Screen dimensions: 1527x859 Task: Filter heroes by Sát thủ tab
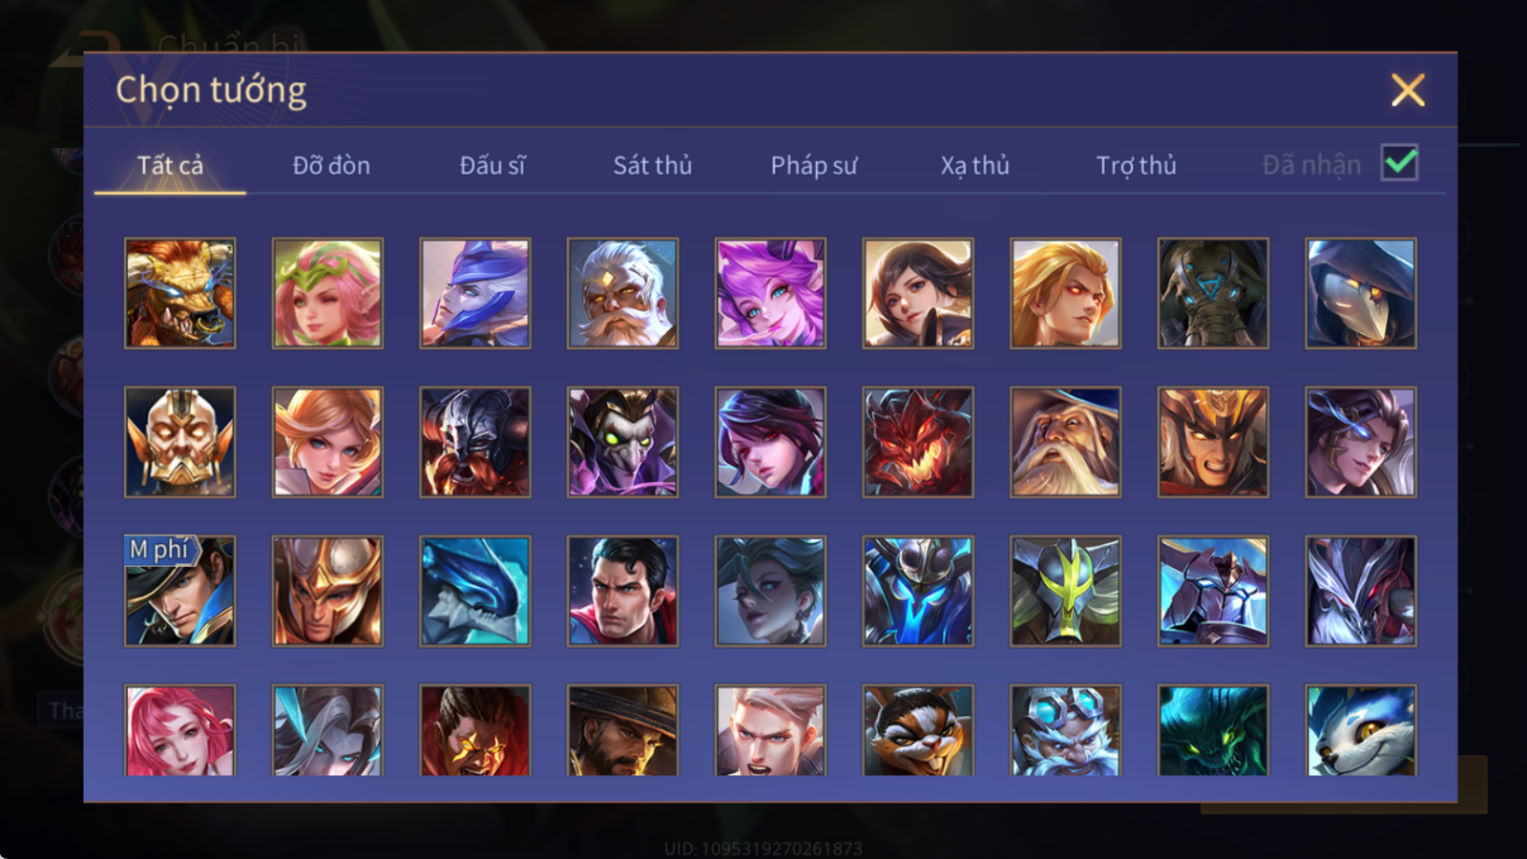coord(652,165)
